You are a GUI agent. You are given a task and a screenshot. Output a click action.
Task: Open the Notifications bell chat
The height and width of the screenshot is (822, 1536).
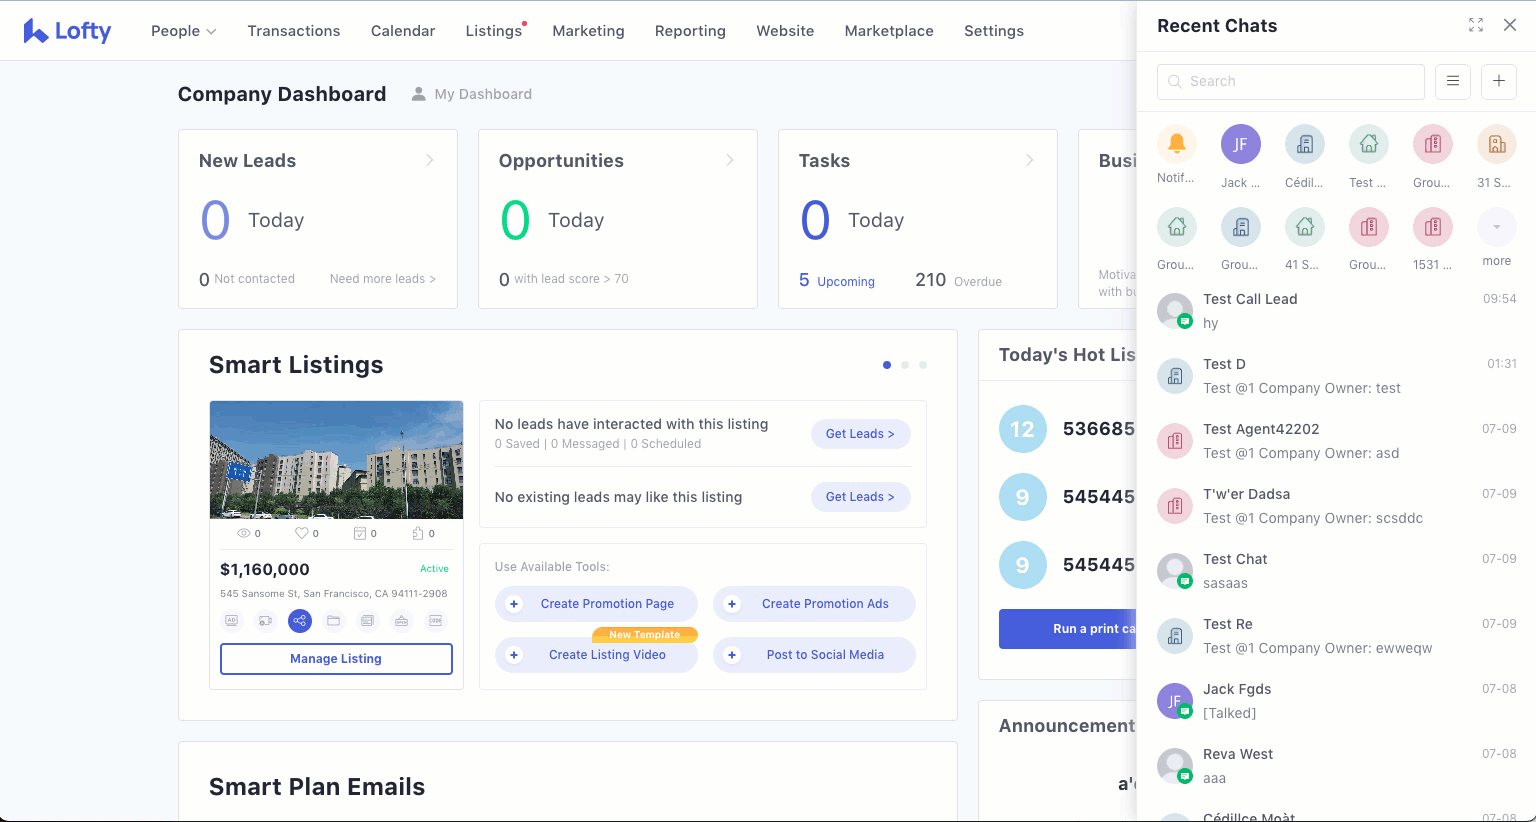click(x=1177, y=144)
